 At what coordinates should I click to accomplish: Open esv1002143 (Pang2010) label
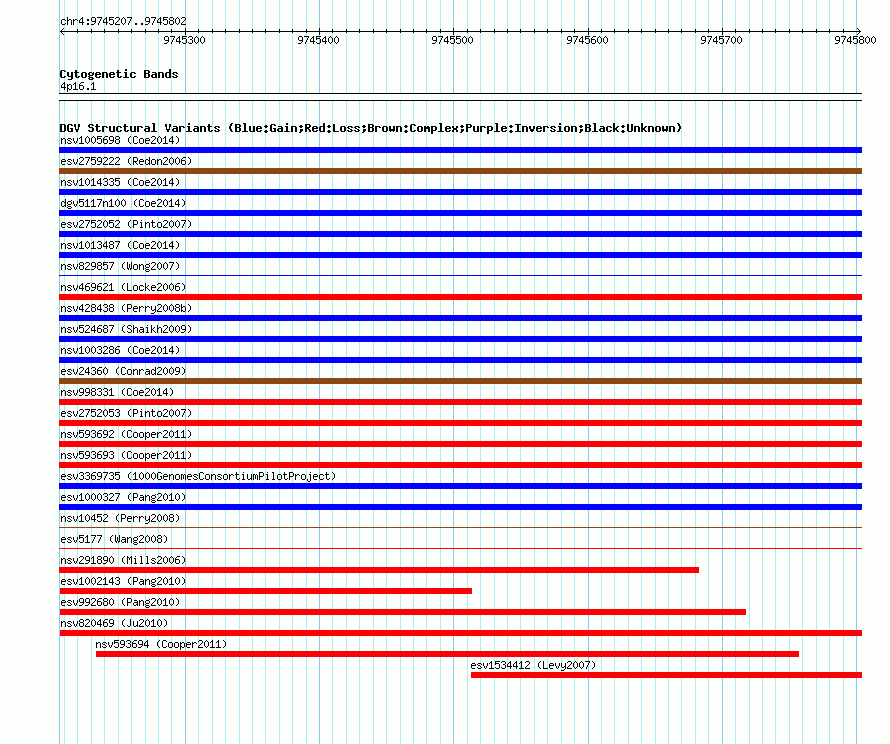point(123,581)
